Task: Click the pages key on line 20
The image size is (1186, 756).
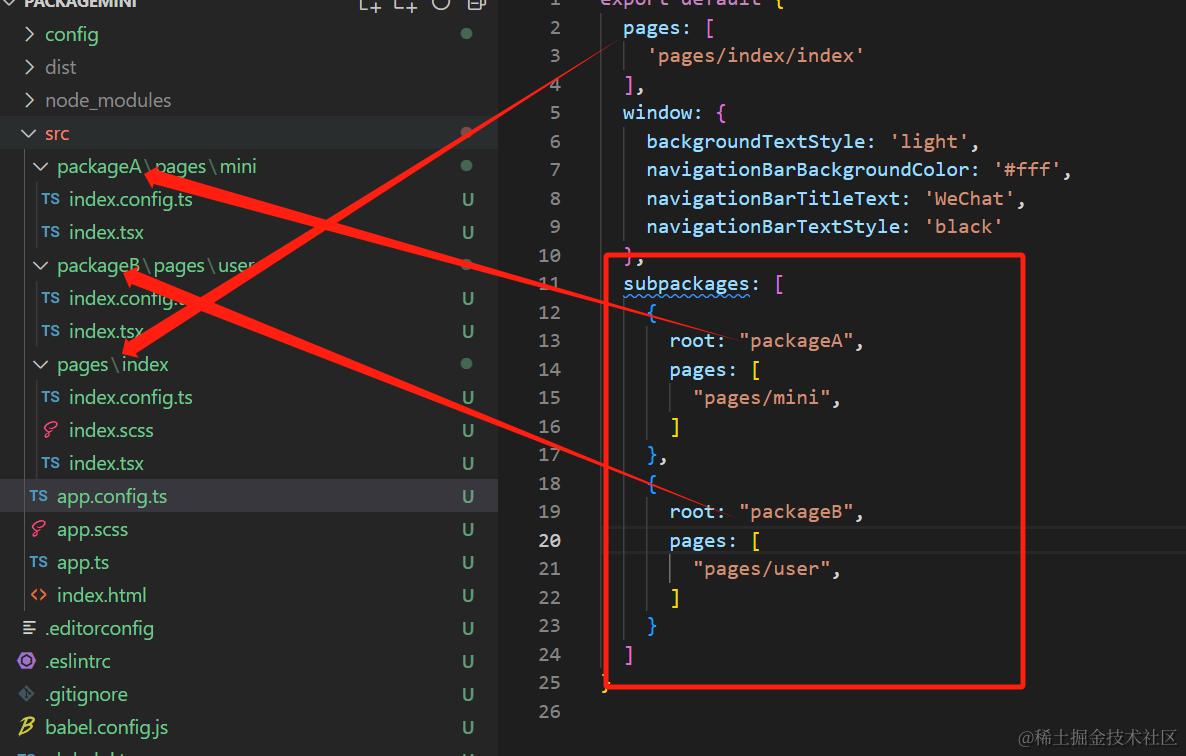Action: coord(697,541)
